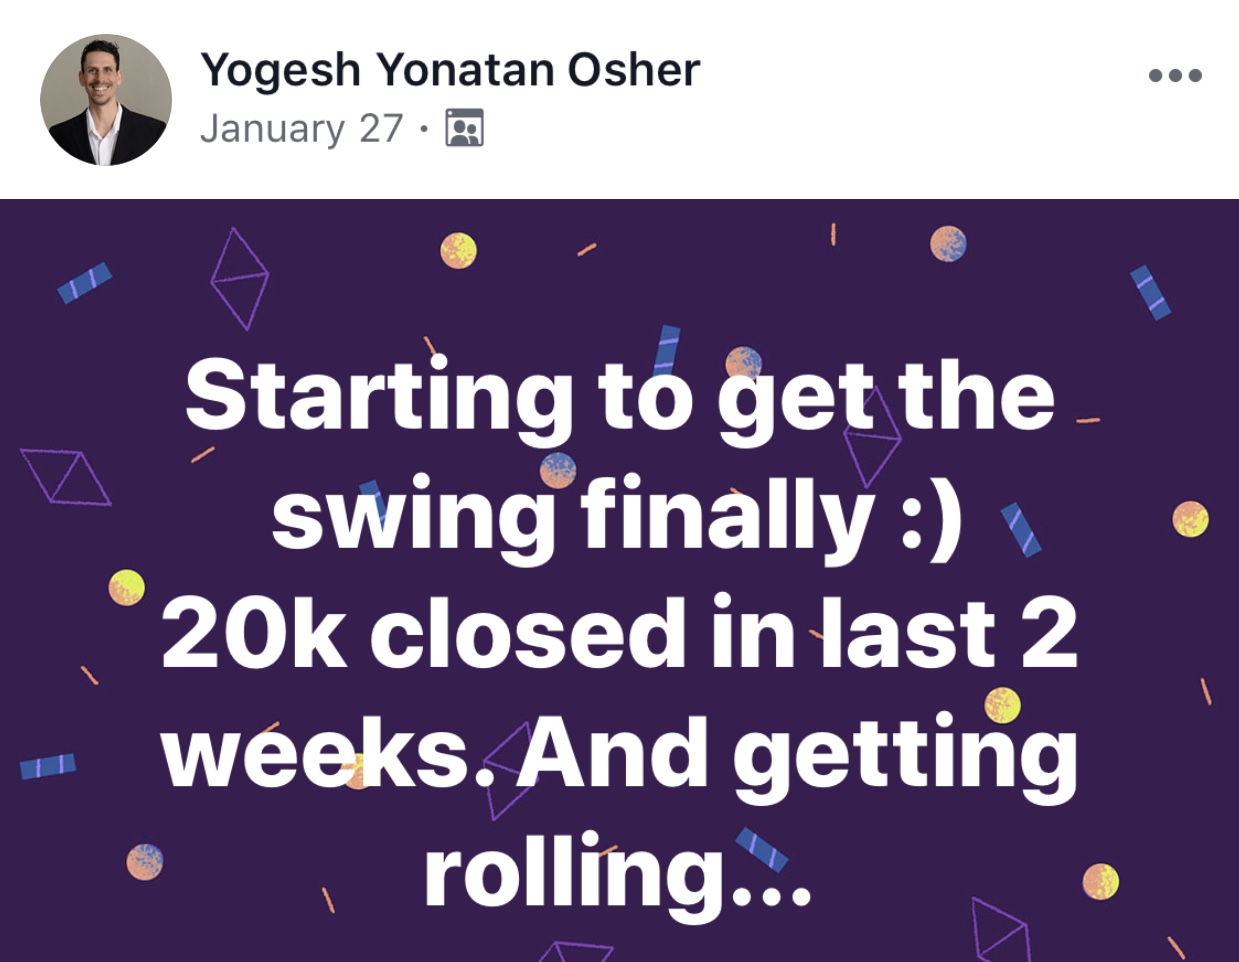Click the group audience icon beside the date

click(464, 128)
